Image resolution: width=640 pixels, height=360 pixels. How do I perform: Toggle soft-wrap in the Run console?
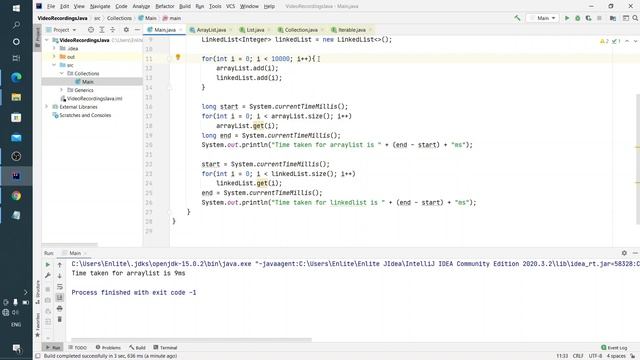tap(60, 287)
